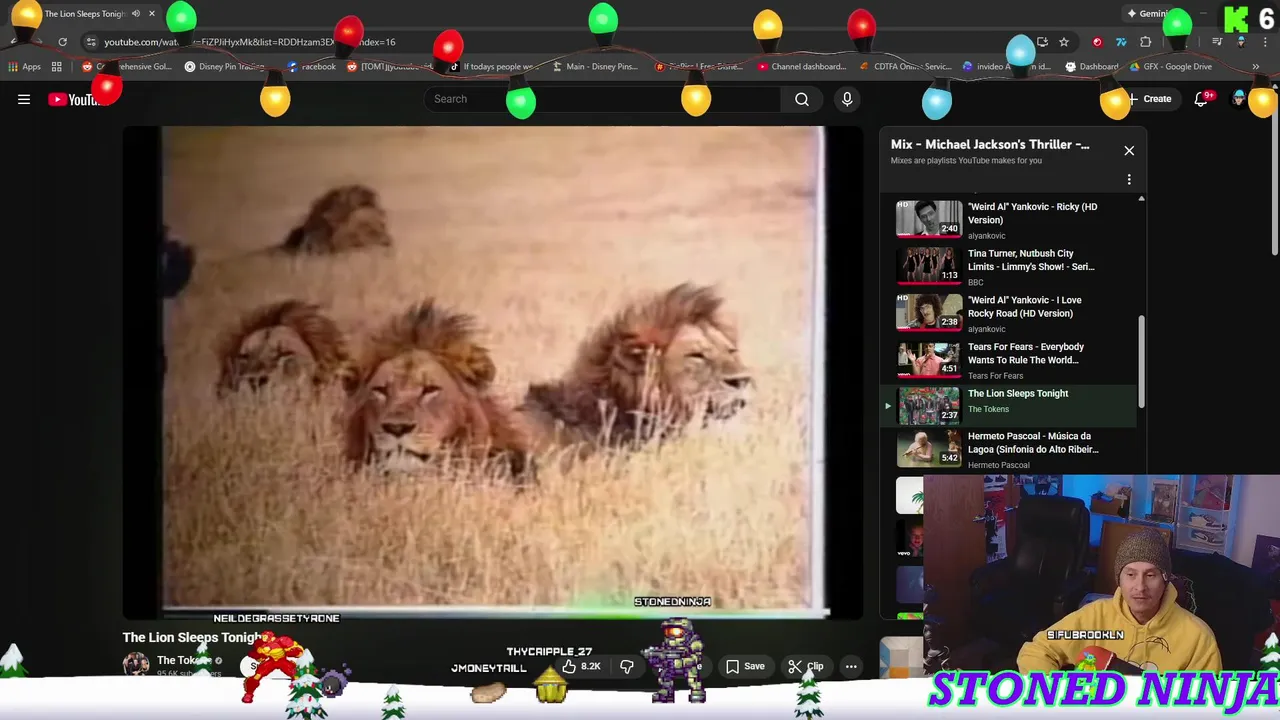Show more bookmarks with the overflow chevron
This screenshot has height=720, width=1280.
[x=1255, y=67]
